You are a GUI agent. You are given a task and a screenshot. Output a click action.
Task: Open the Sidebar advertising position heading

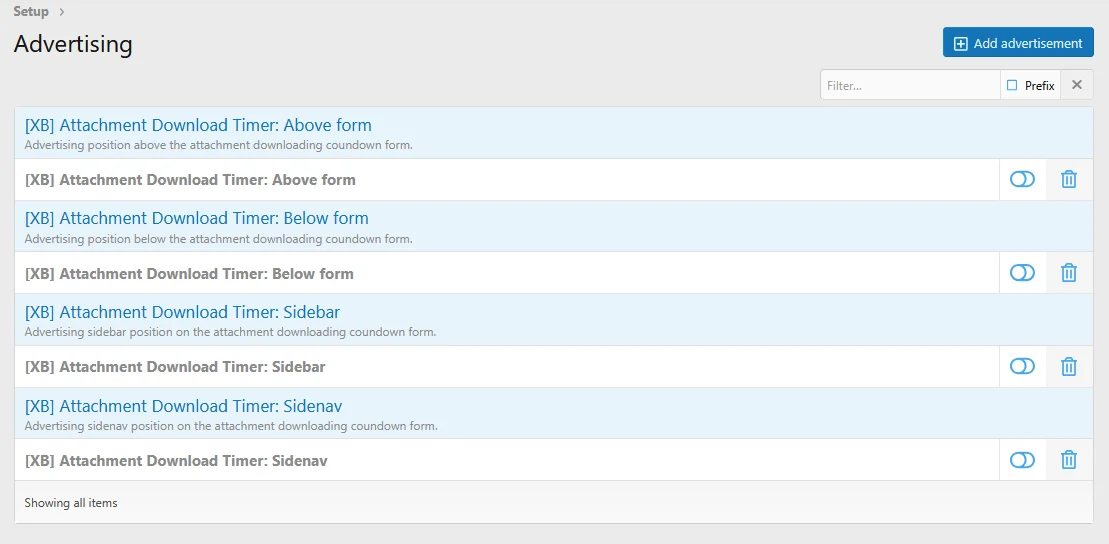(x=182, y=312)
